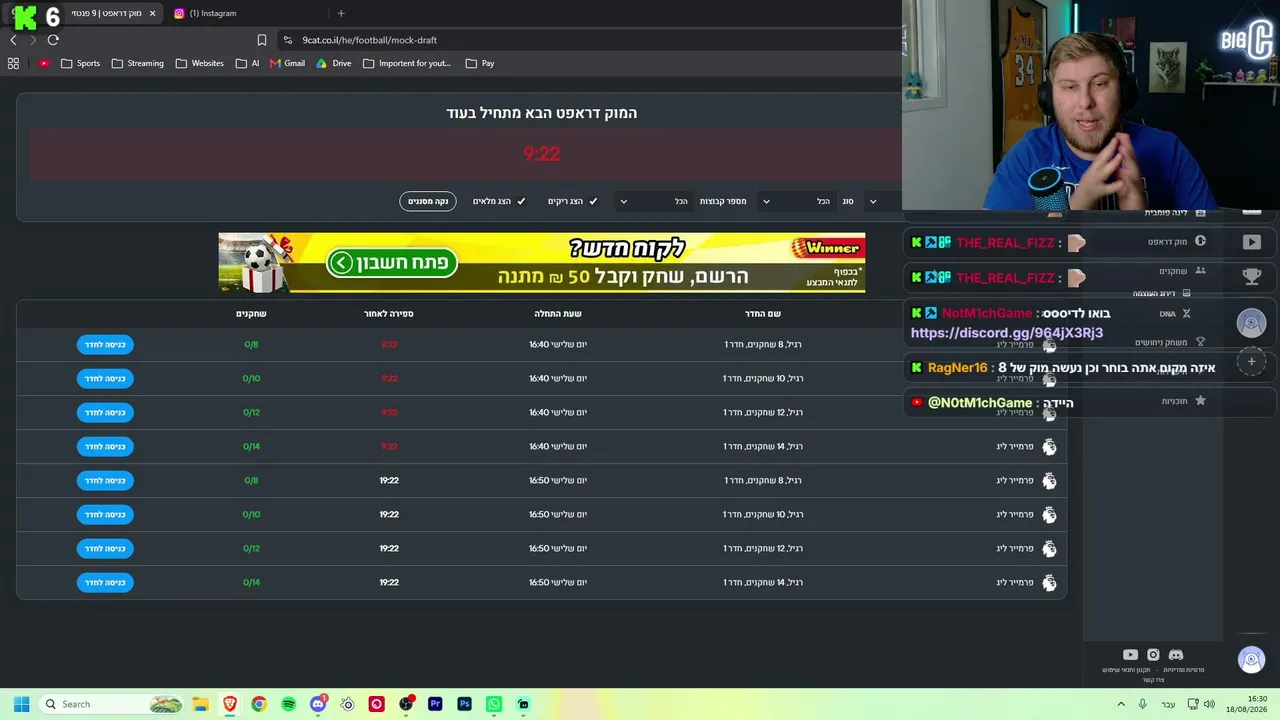This screenshot has height=720, width=1280.
Task: Click the תוכניות star item in sidebar
Action: (1184, 401)
